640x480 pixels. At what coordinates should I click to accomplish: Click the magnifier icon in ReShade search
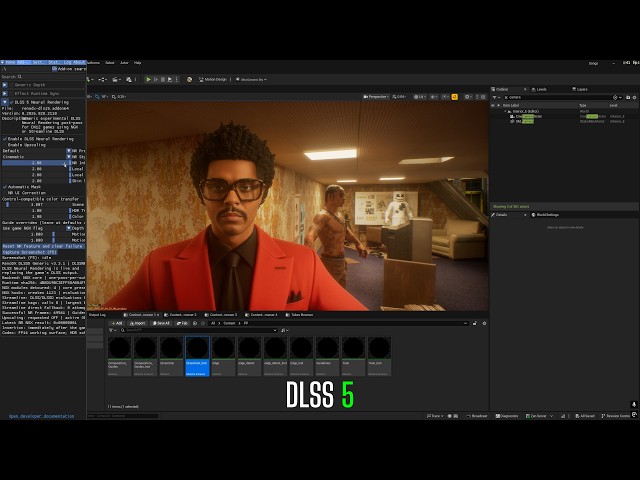20,77
